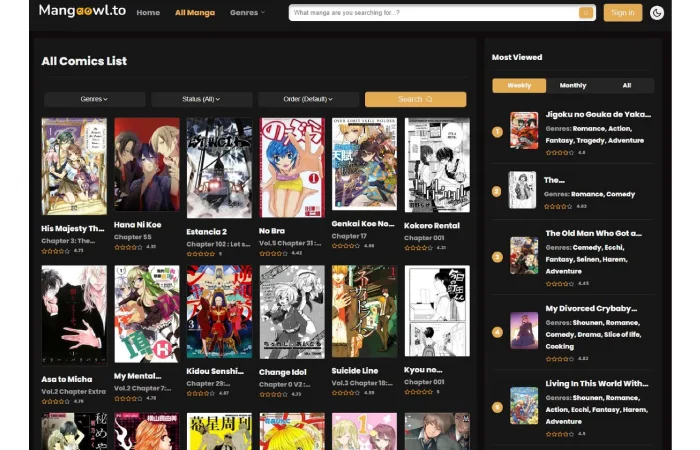Click the Mangaowl.to site logo

coord(82,11)
